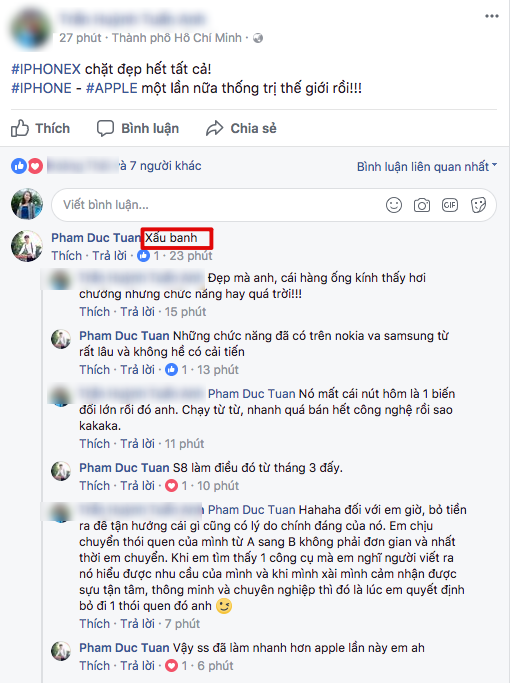Click the blue like reaction icon summary
This screenshot has height=683, width=510.
coord(19,166)
